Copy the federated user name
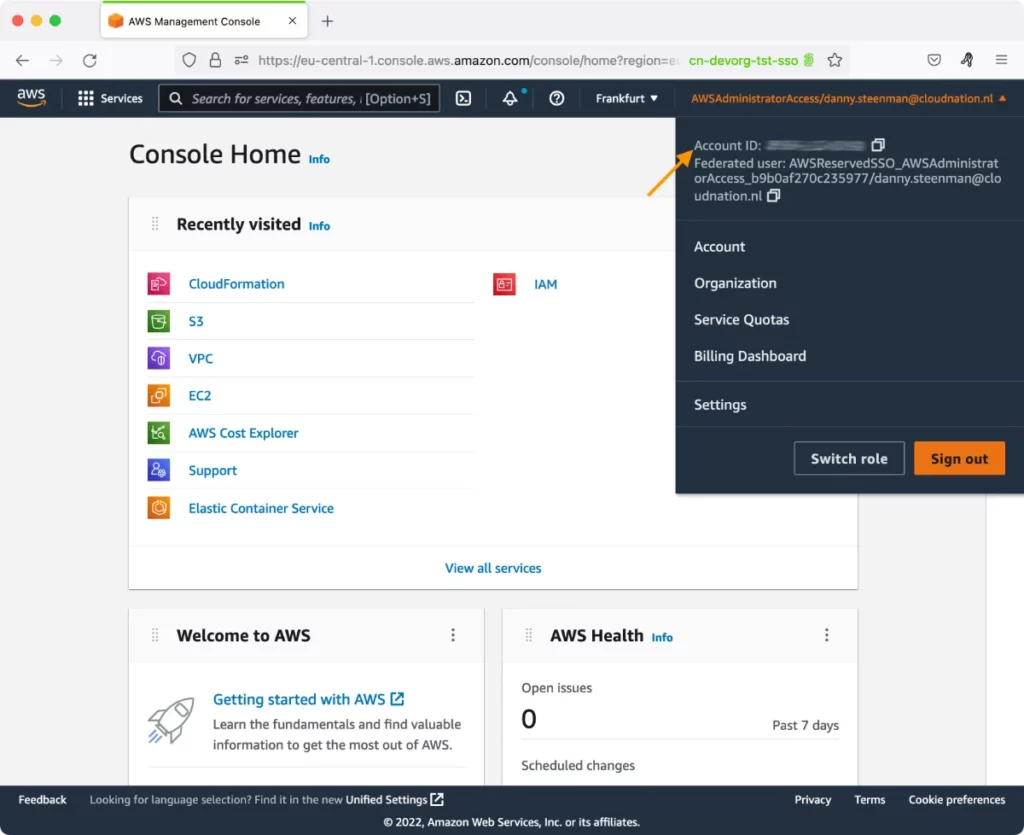The height and width of the screenshot is (835, 1024). tap(773, 196)
